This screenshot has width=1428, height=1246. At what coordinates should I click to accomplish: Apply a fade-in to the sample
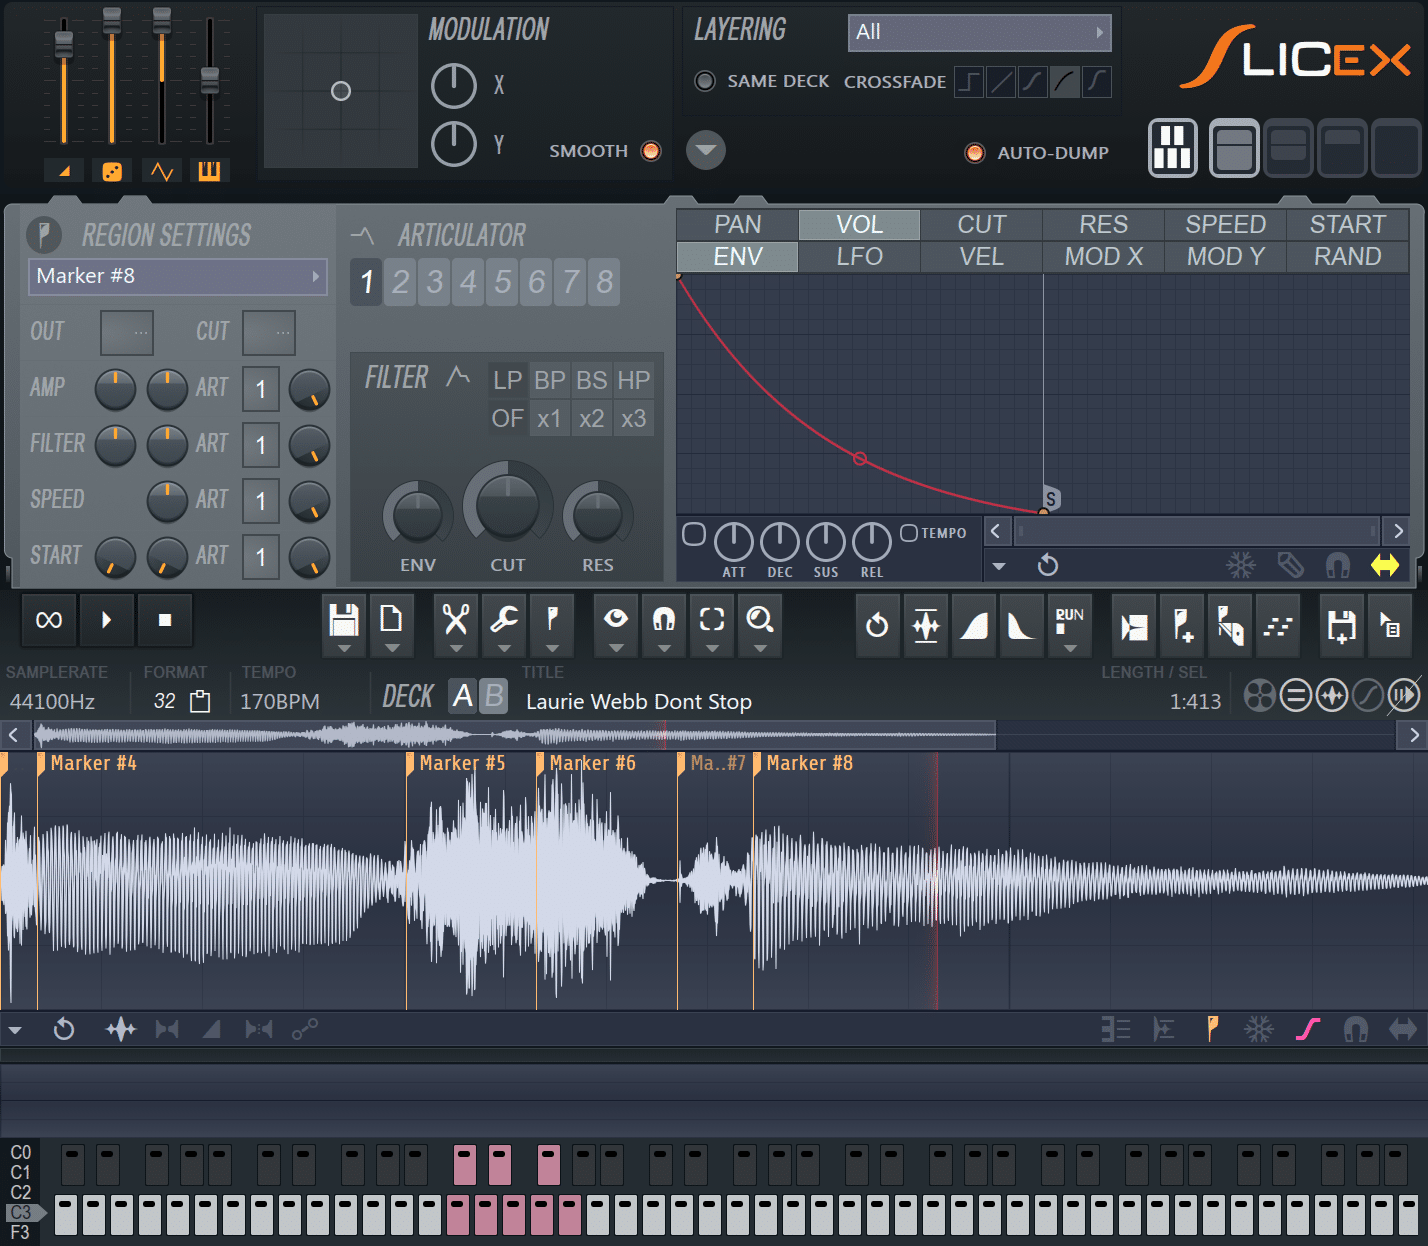(973, 620)
